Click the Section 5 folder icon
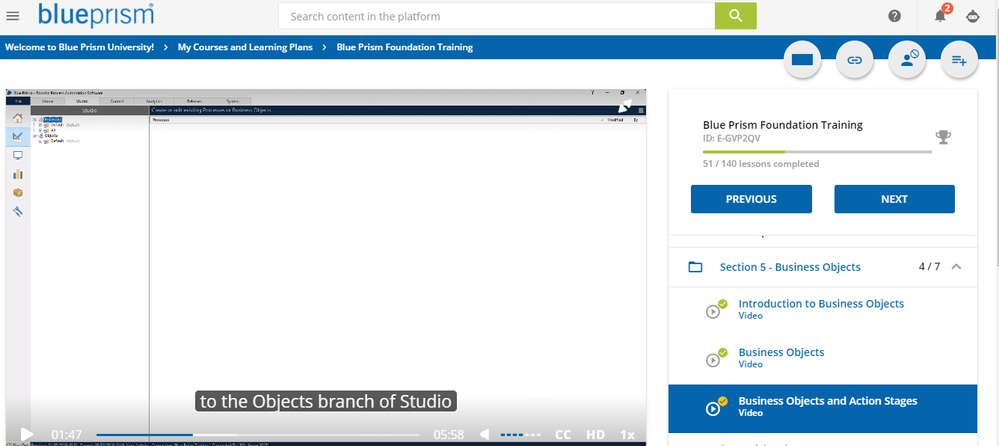The width and height of the screenshot is (999, 446). tap(695, 267)
